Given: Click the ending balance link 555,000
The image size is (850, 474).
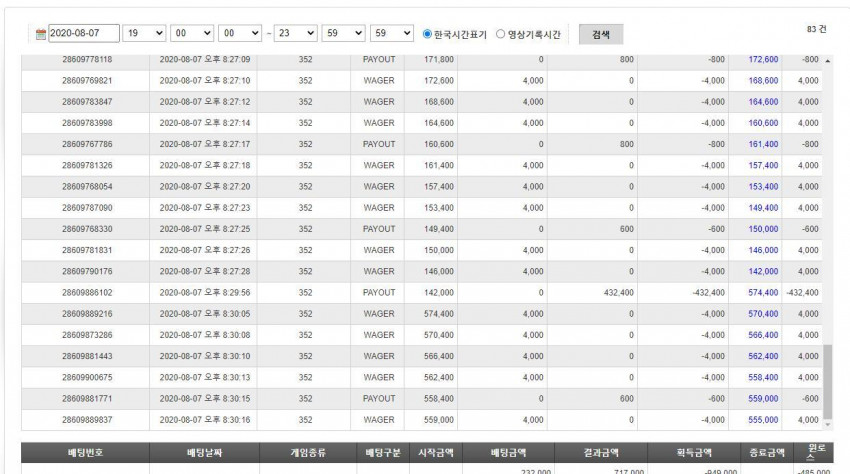Looking at the screenshot, I should click(x=763, y=420).
